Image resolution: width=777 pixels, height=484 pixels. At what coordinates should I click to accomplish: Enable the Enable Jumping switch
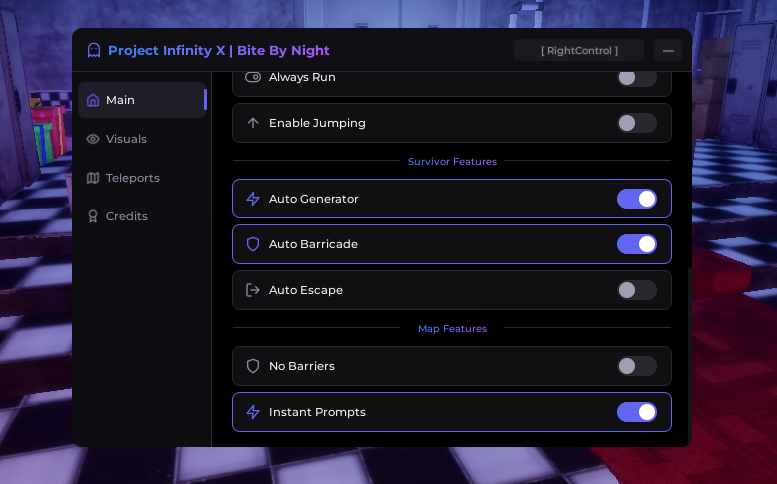[637, 123]
